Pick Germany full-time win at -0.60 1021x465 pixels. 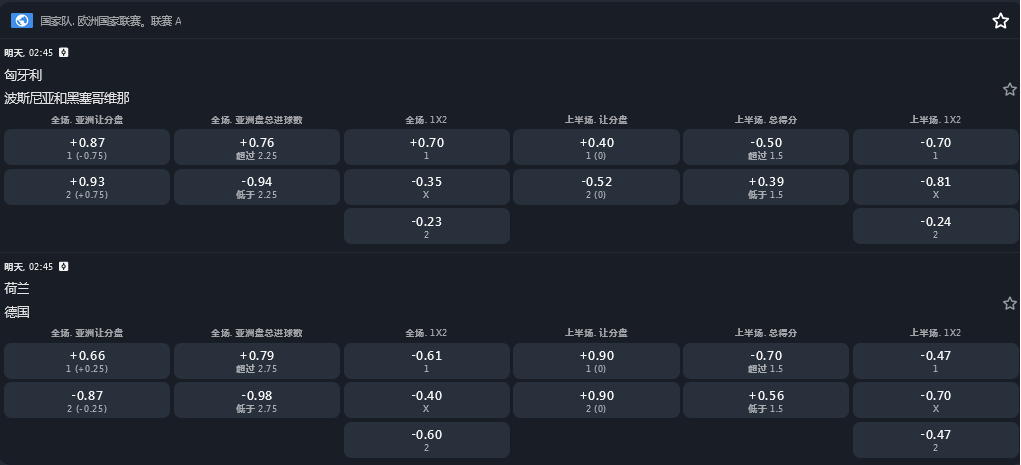coord(426,439)
